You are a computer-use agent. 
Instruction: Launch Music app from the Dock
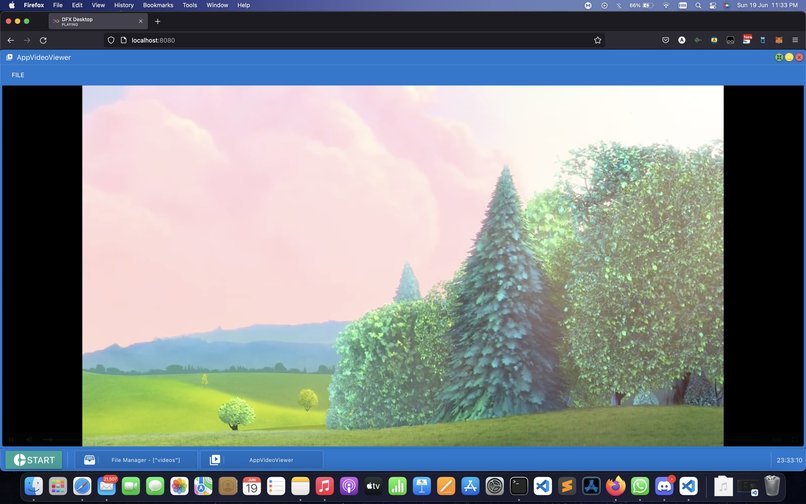click(x=324, y=485)
